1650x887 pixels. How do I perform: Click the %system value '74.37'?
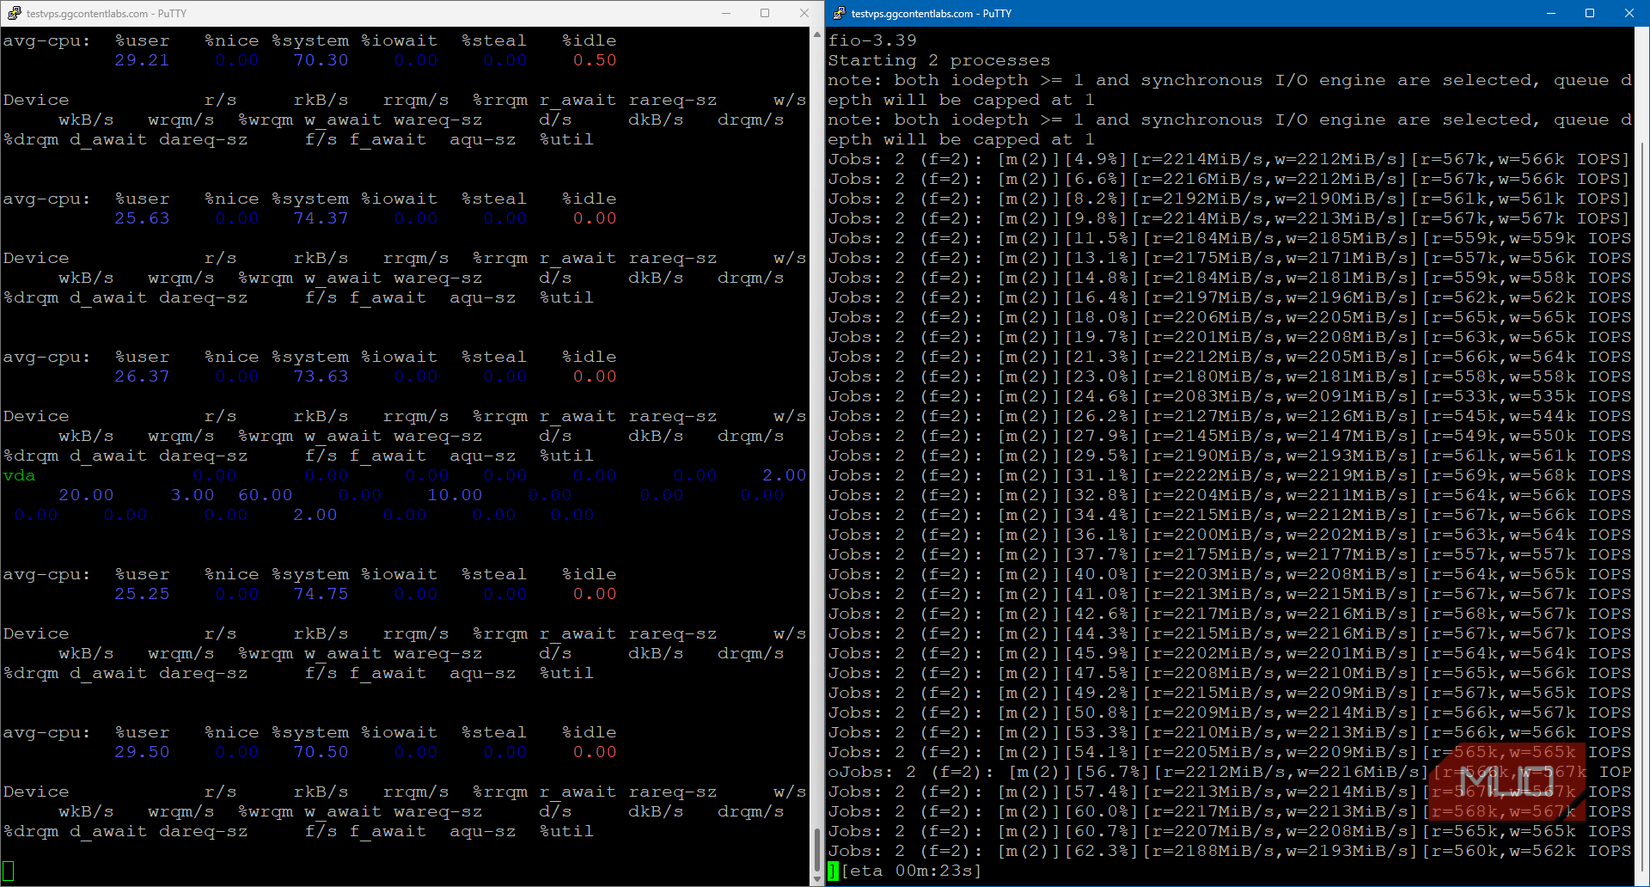pyautogui.click(x=321, y=219)
